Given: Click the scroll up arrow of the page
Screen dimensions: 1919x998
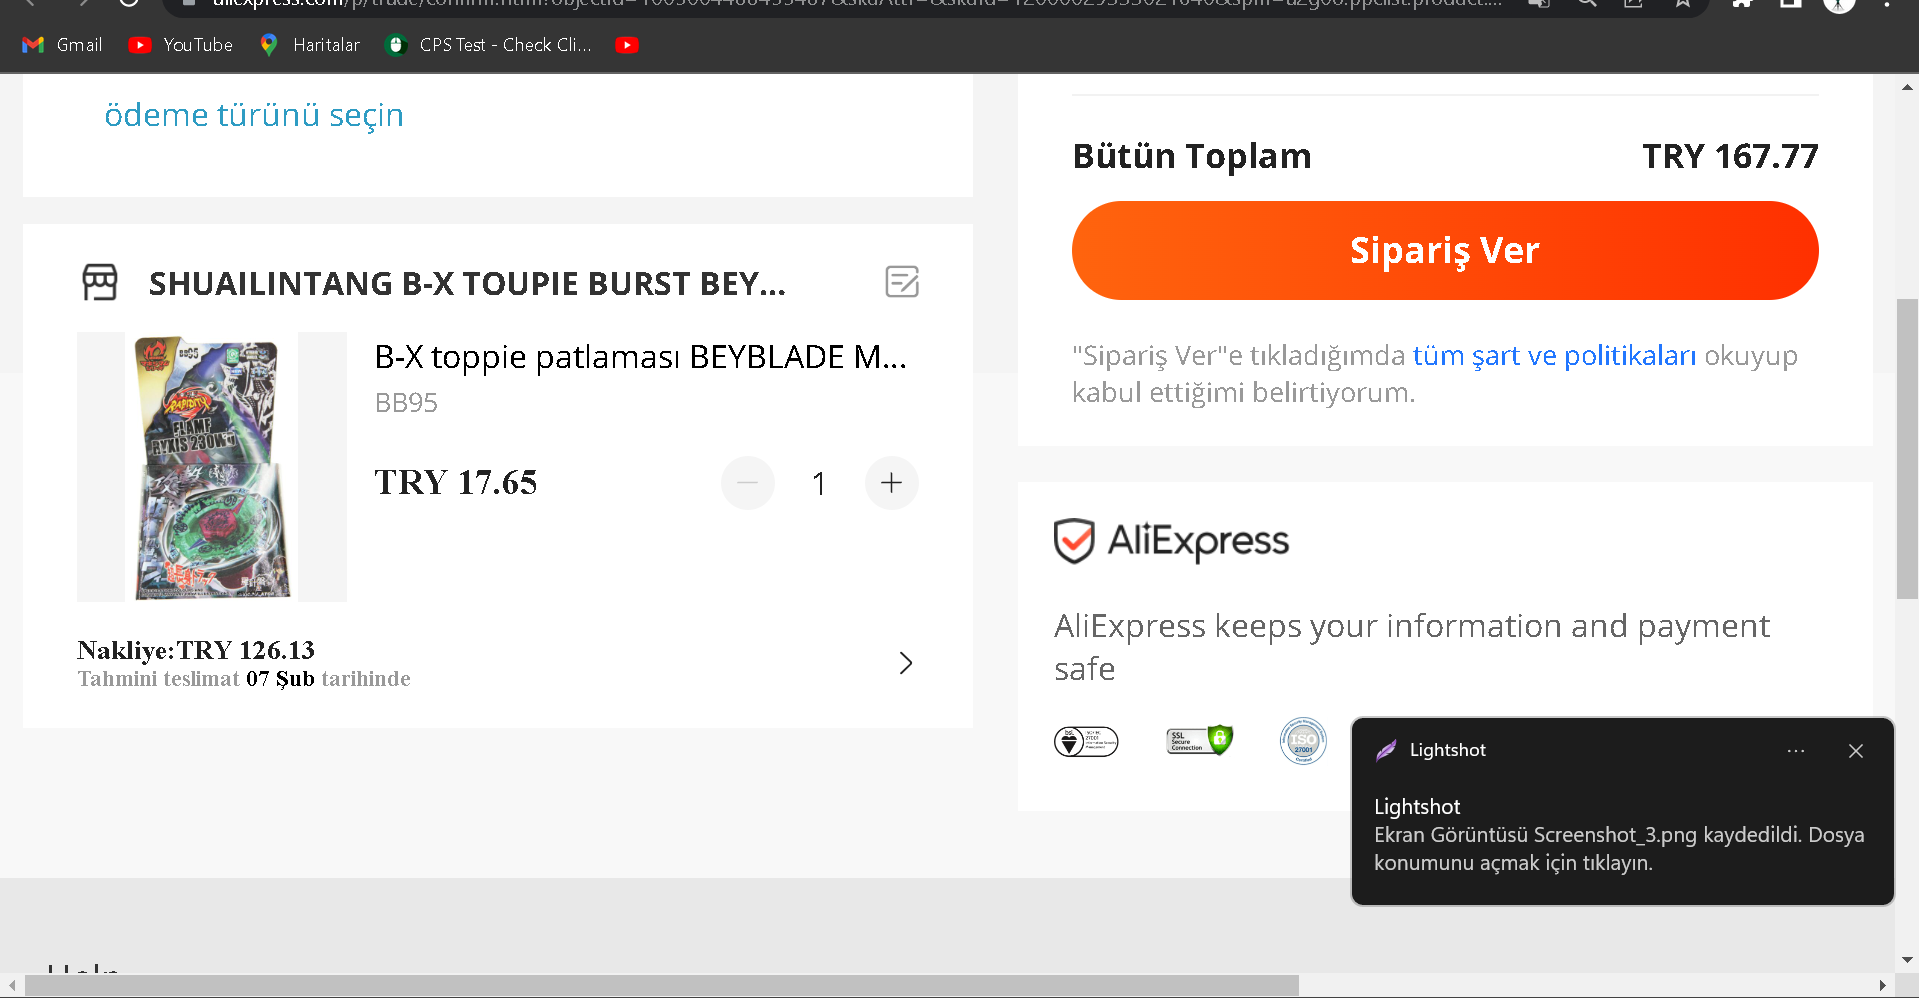Looking at the screenshot, I should 1907,87.
